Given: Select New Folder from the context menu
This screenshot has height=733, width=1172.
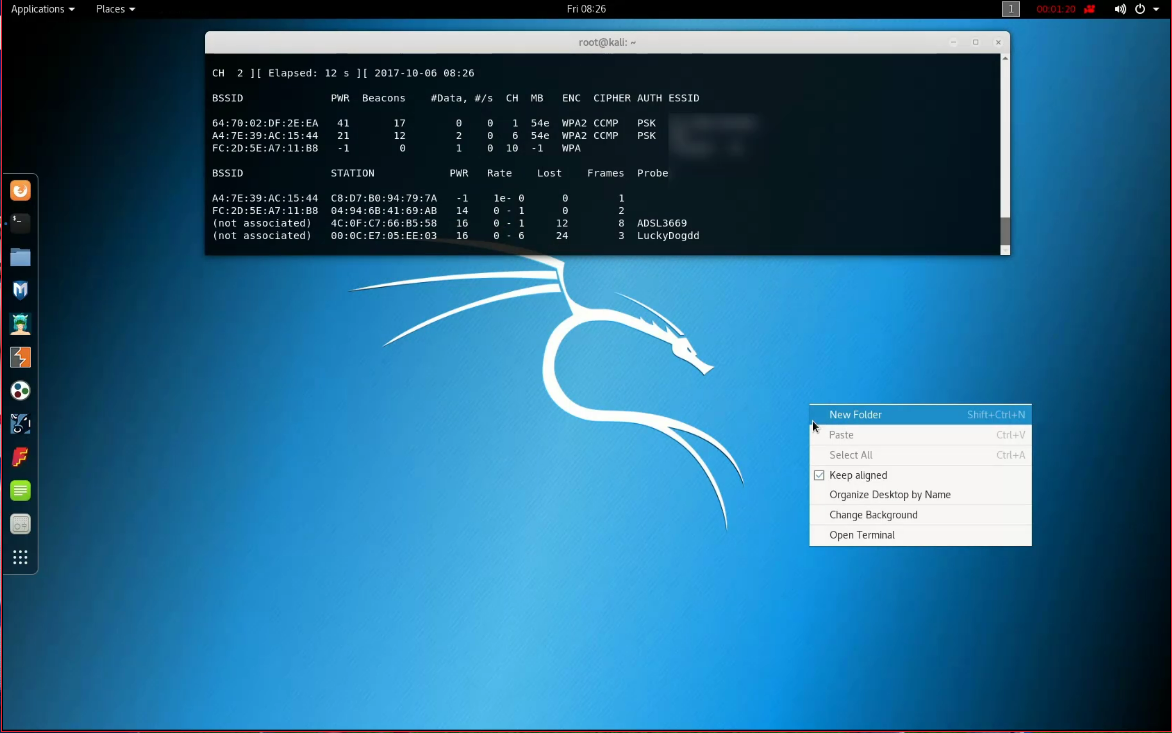Looking at the screenshot, I should point(855,414).
